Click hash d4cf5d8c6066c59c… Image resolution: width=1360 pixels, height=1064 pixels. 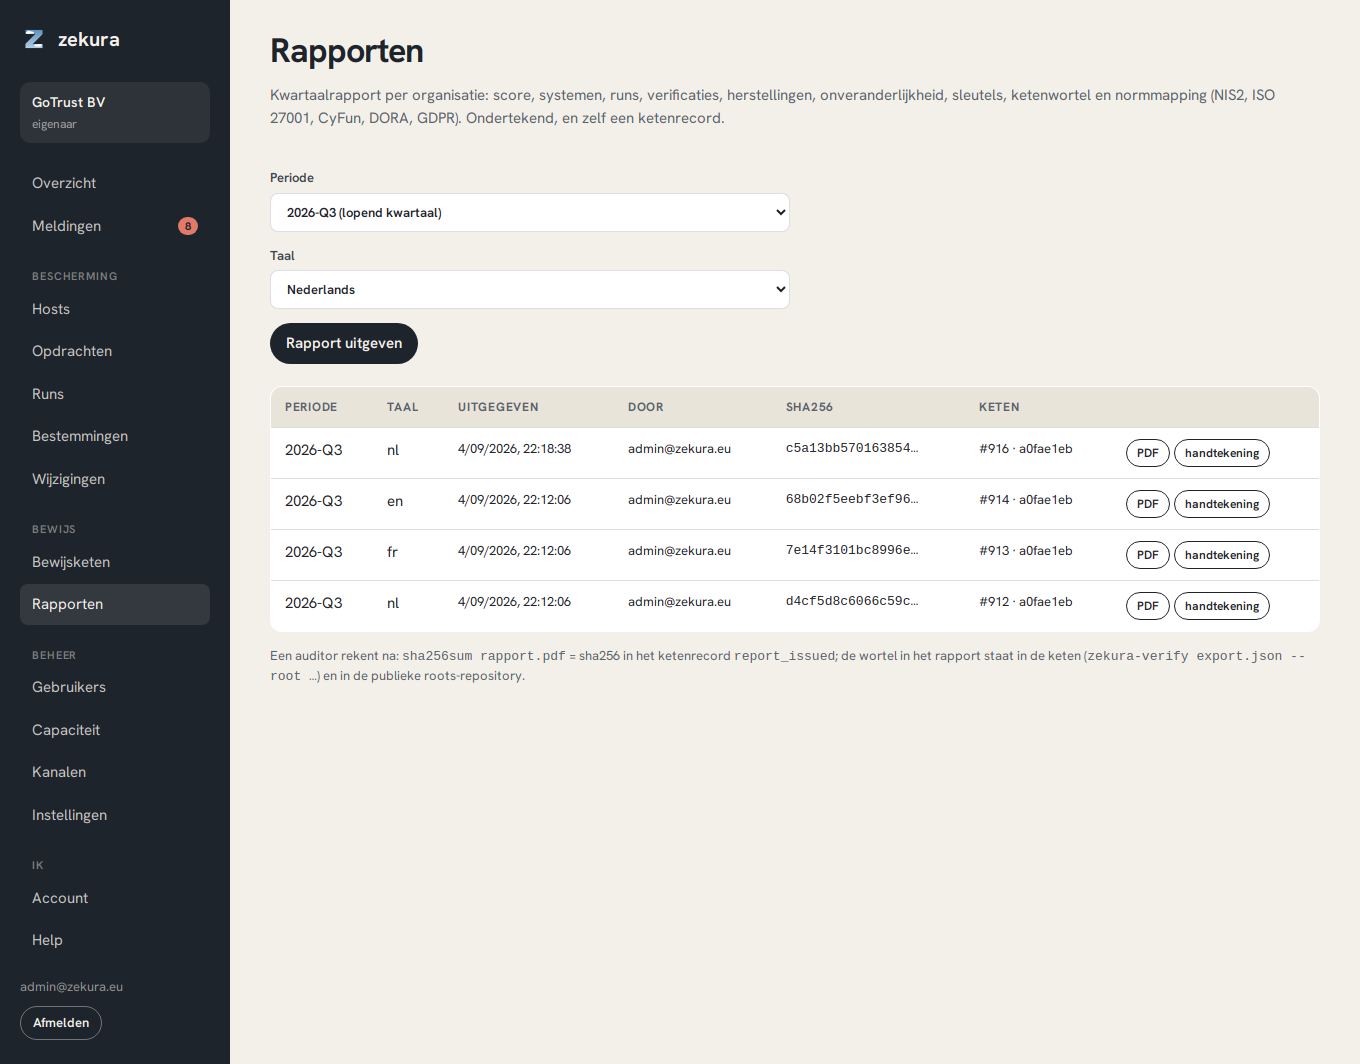tap(852, 601)
